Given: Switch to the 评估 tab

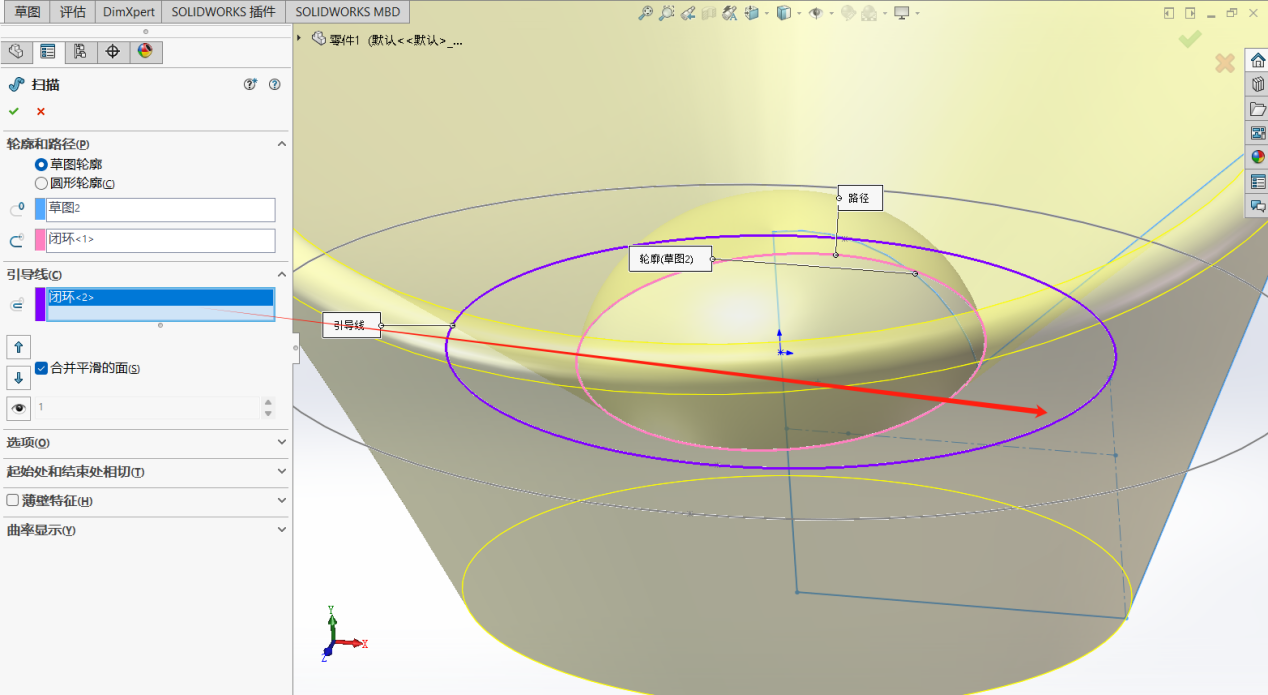Looking at the screenshot, I should (x=72, y=12).
